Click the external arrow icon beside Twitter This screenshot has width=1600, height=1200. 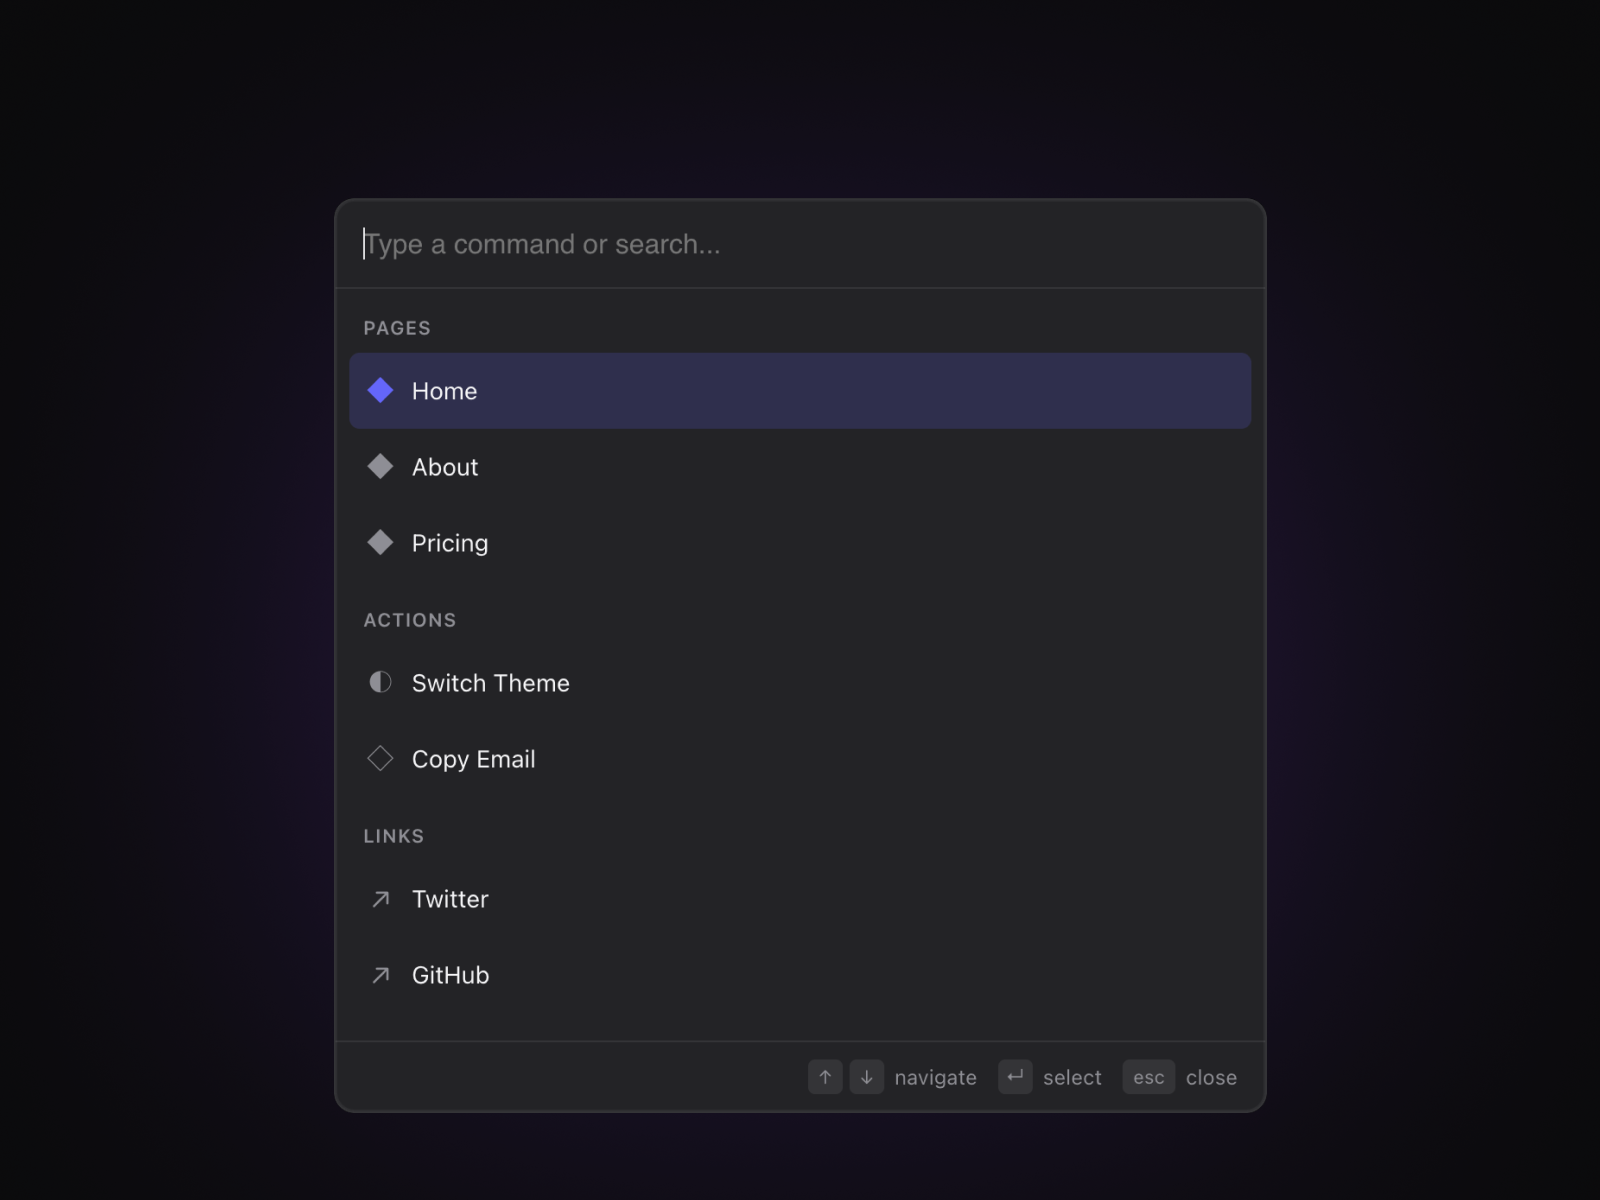pos(380,899)
